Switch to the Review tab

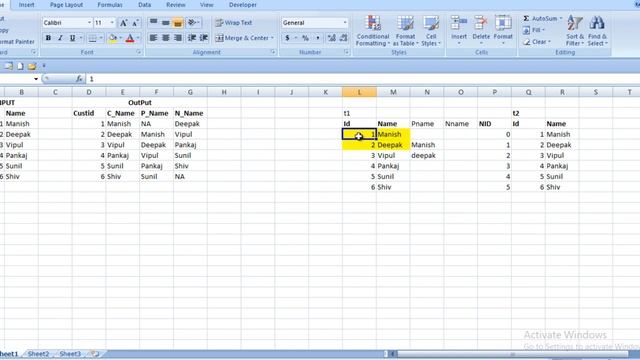pos(176,5)
